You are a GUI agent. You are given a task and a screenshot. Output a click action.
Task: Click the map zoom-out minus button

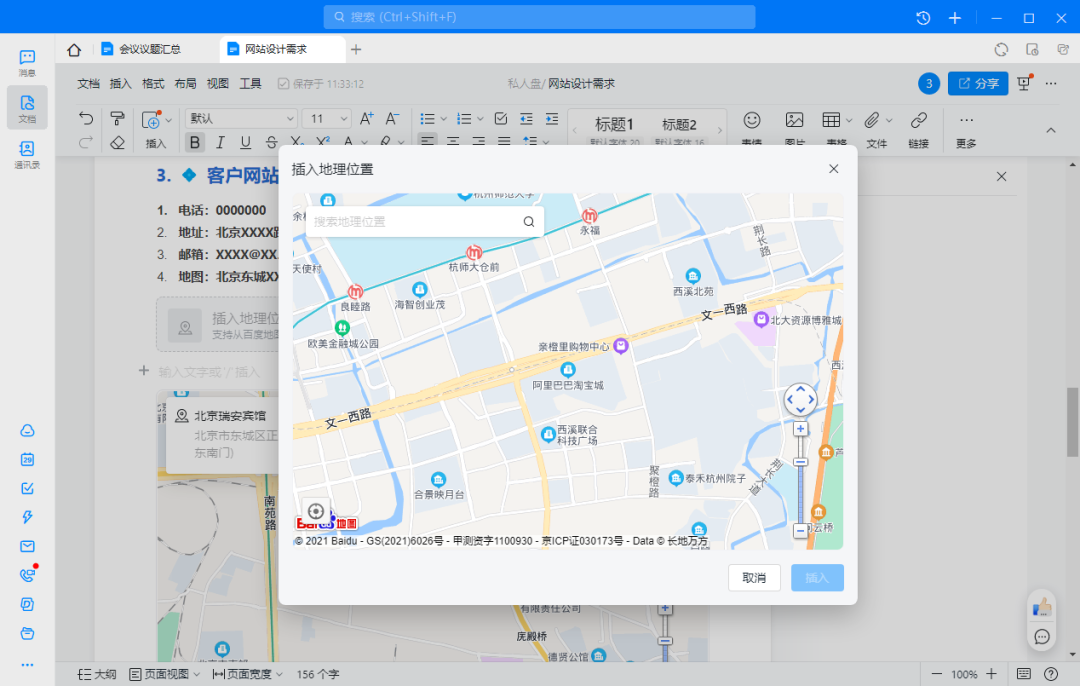[x=800, y=531]
